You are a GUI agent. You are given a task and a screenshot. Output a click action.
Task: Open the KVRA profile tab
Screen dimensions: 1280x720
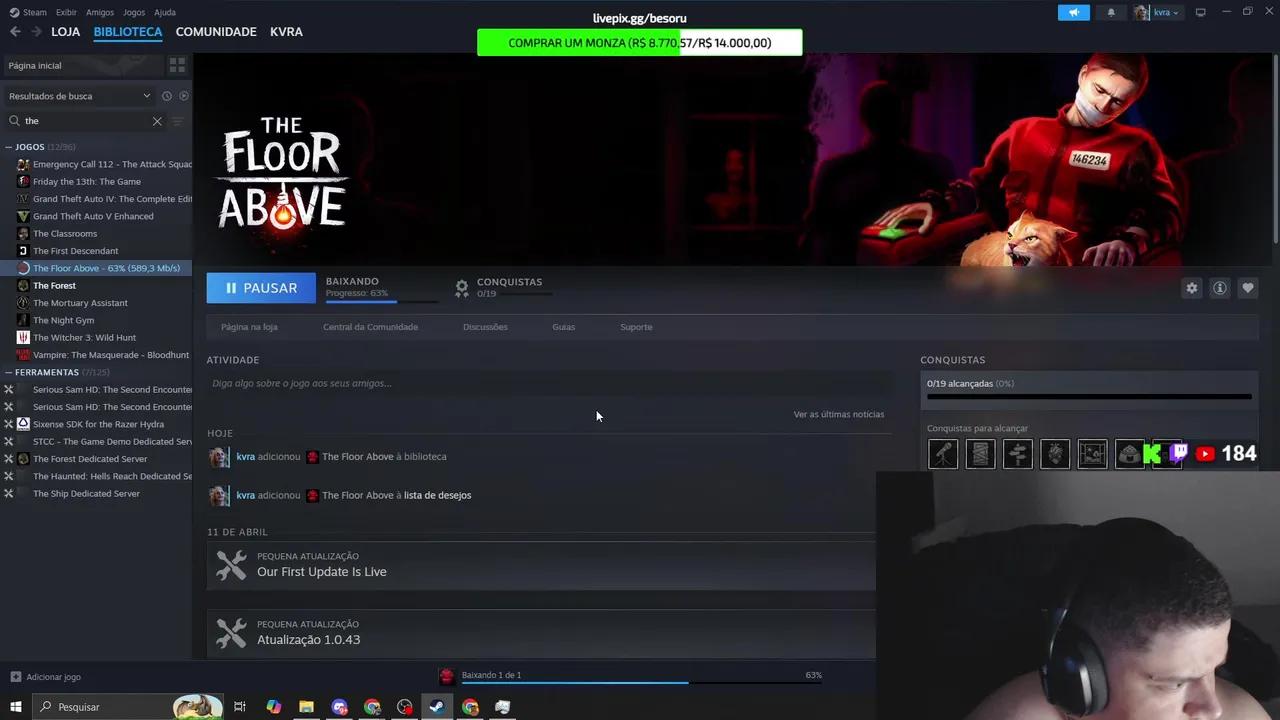click(x=286, y=32)
